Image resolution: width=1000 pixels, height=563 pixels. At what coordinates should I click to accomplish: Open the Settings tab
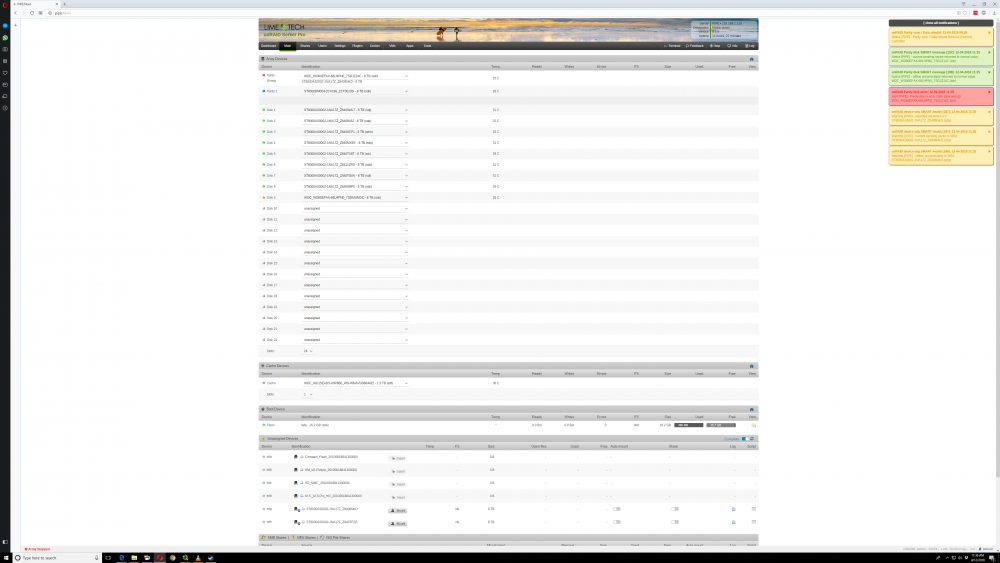[x=340, y=46]
